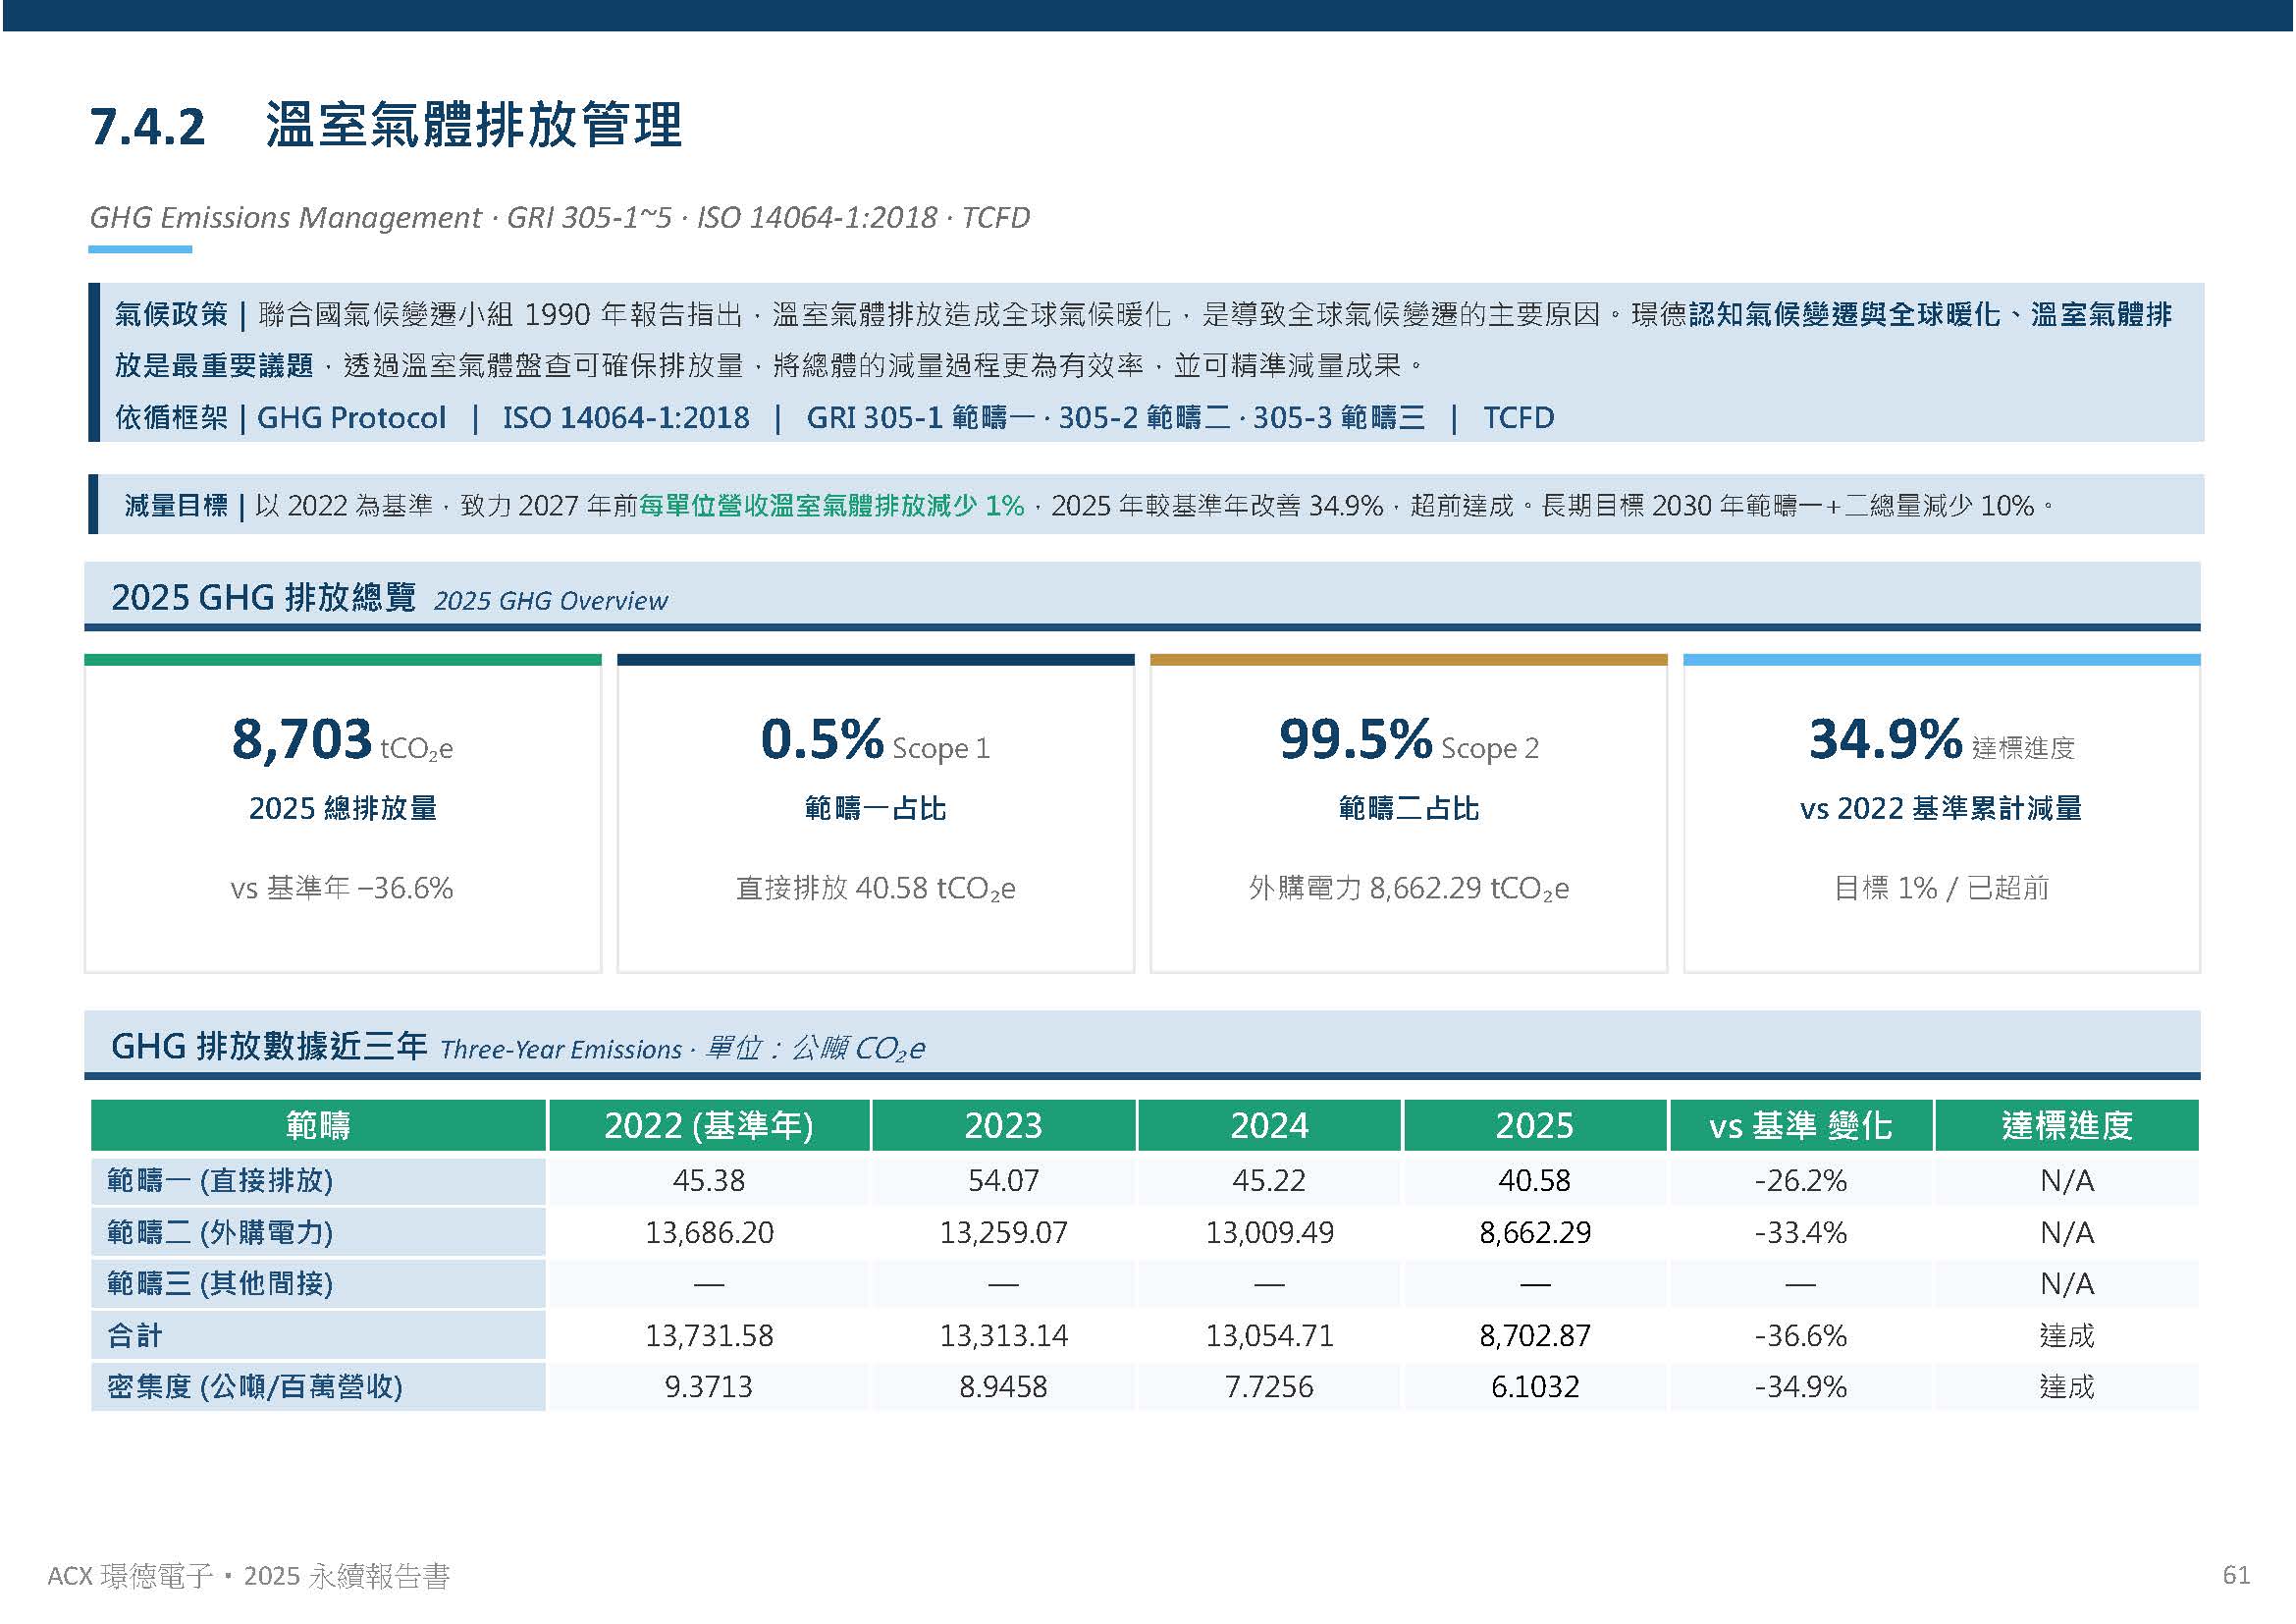
Task: Click the 0.5% Scope 1 figure
Action: 875,741
